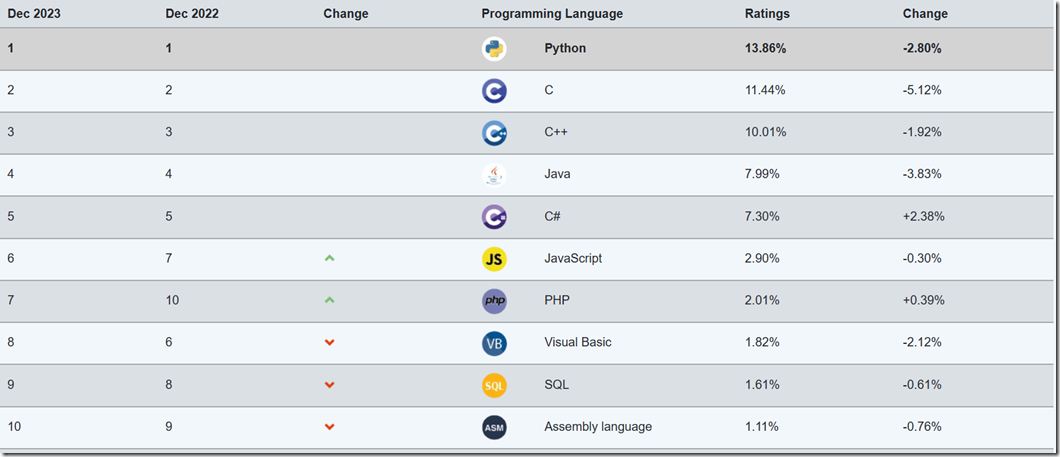The image size is (1060, 457).
Task: Click the C# logo icon
Action: click(x=494, y=216)
